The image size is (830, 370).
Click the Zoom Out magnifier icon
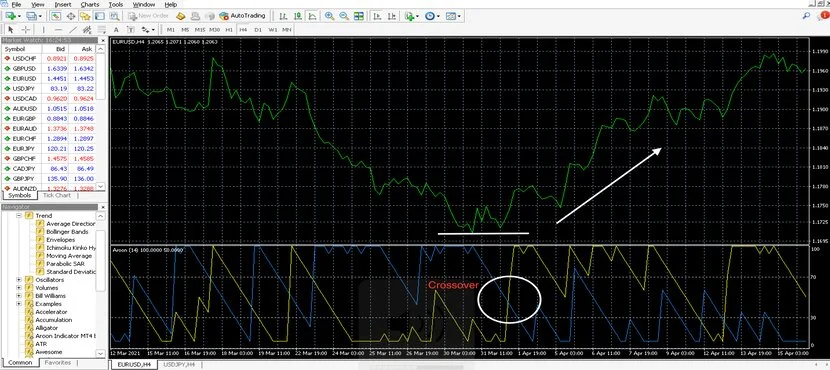click(344, 16)
